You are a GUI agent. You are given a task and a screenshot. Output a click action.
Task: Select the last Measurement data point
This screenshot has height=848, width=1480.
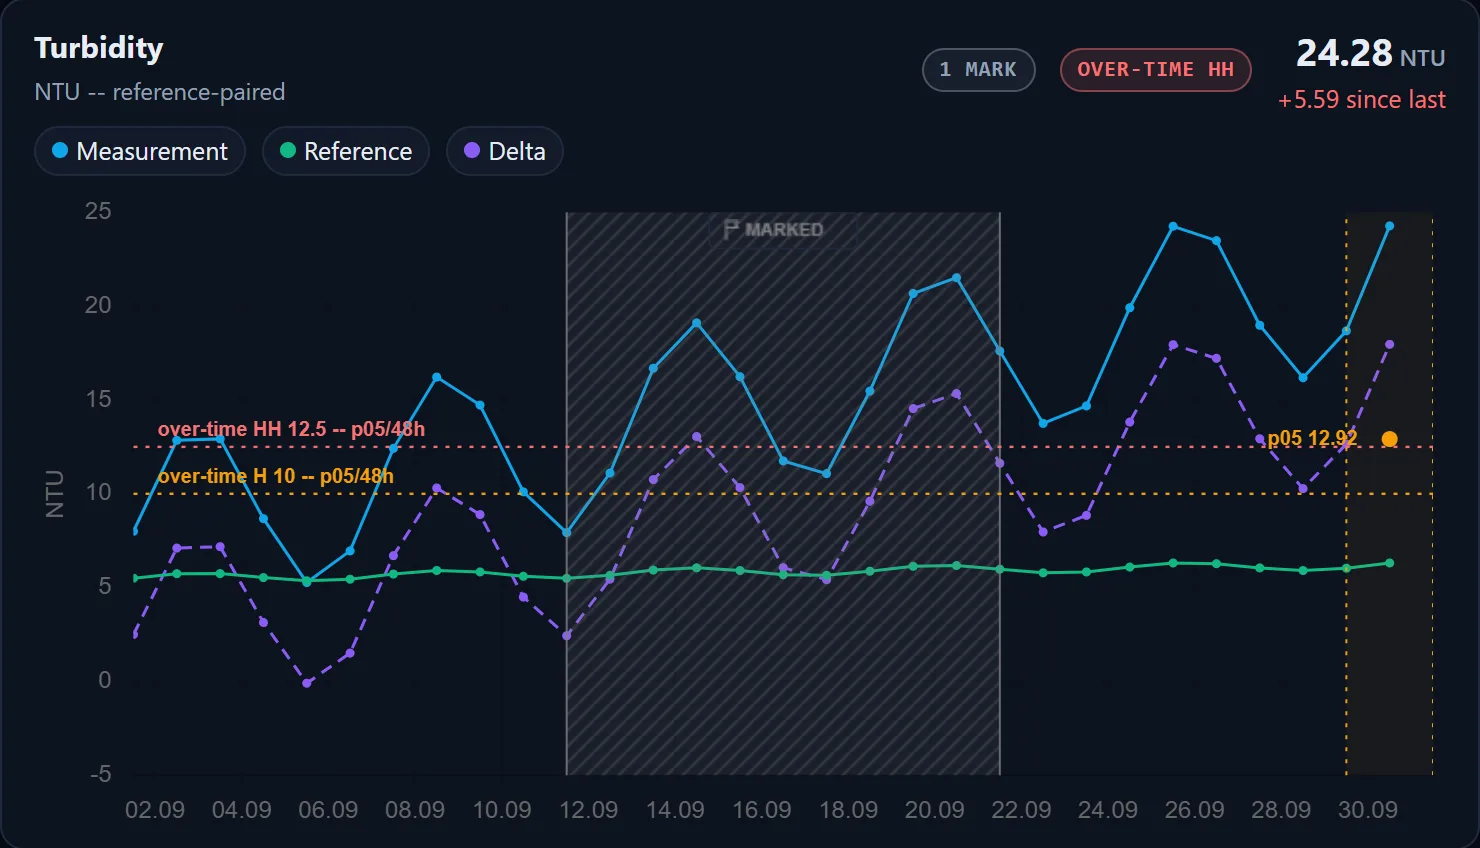click(1389, 226)
